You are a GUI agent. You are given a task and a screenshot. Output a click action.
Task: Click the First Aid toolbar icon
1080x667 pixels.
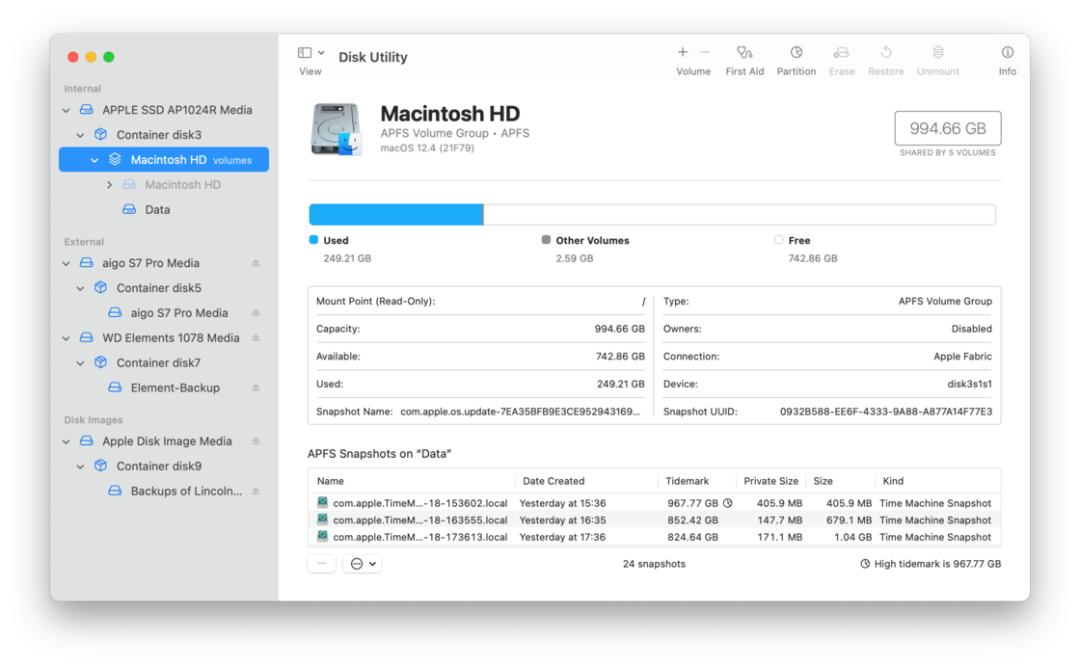pyautogui.click(x=744, y=53)
